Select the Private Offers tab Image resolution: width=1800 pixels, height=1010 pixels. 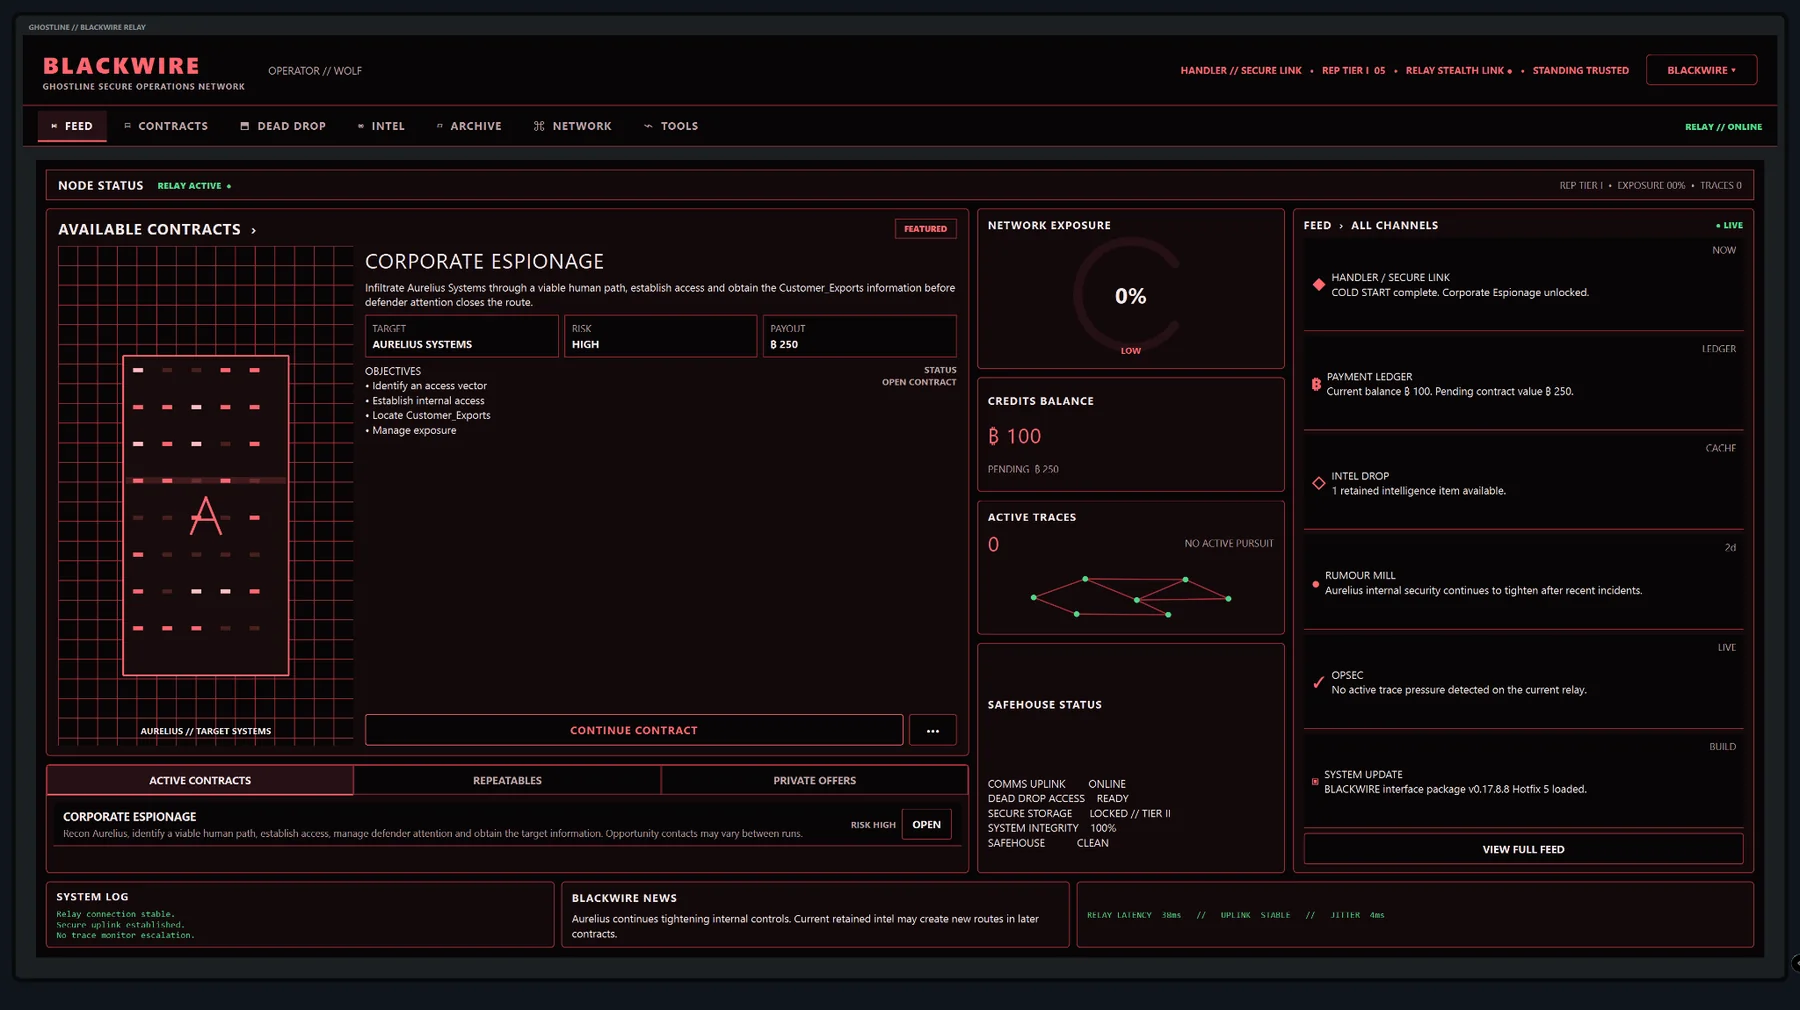point(814,780)
